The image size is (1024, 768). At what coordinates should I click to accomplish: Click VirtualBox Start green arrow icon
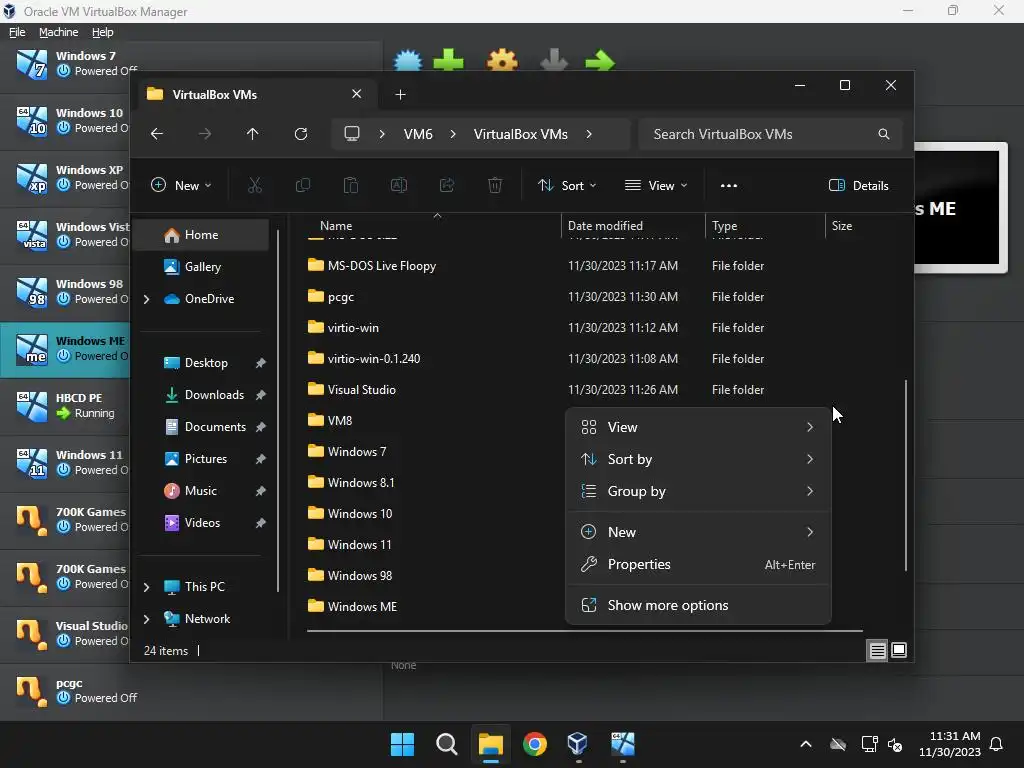[600, 61]
